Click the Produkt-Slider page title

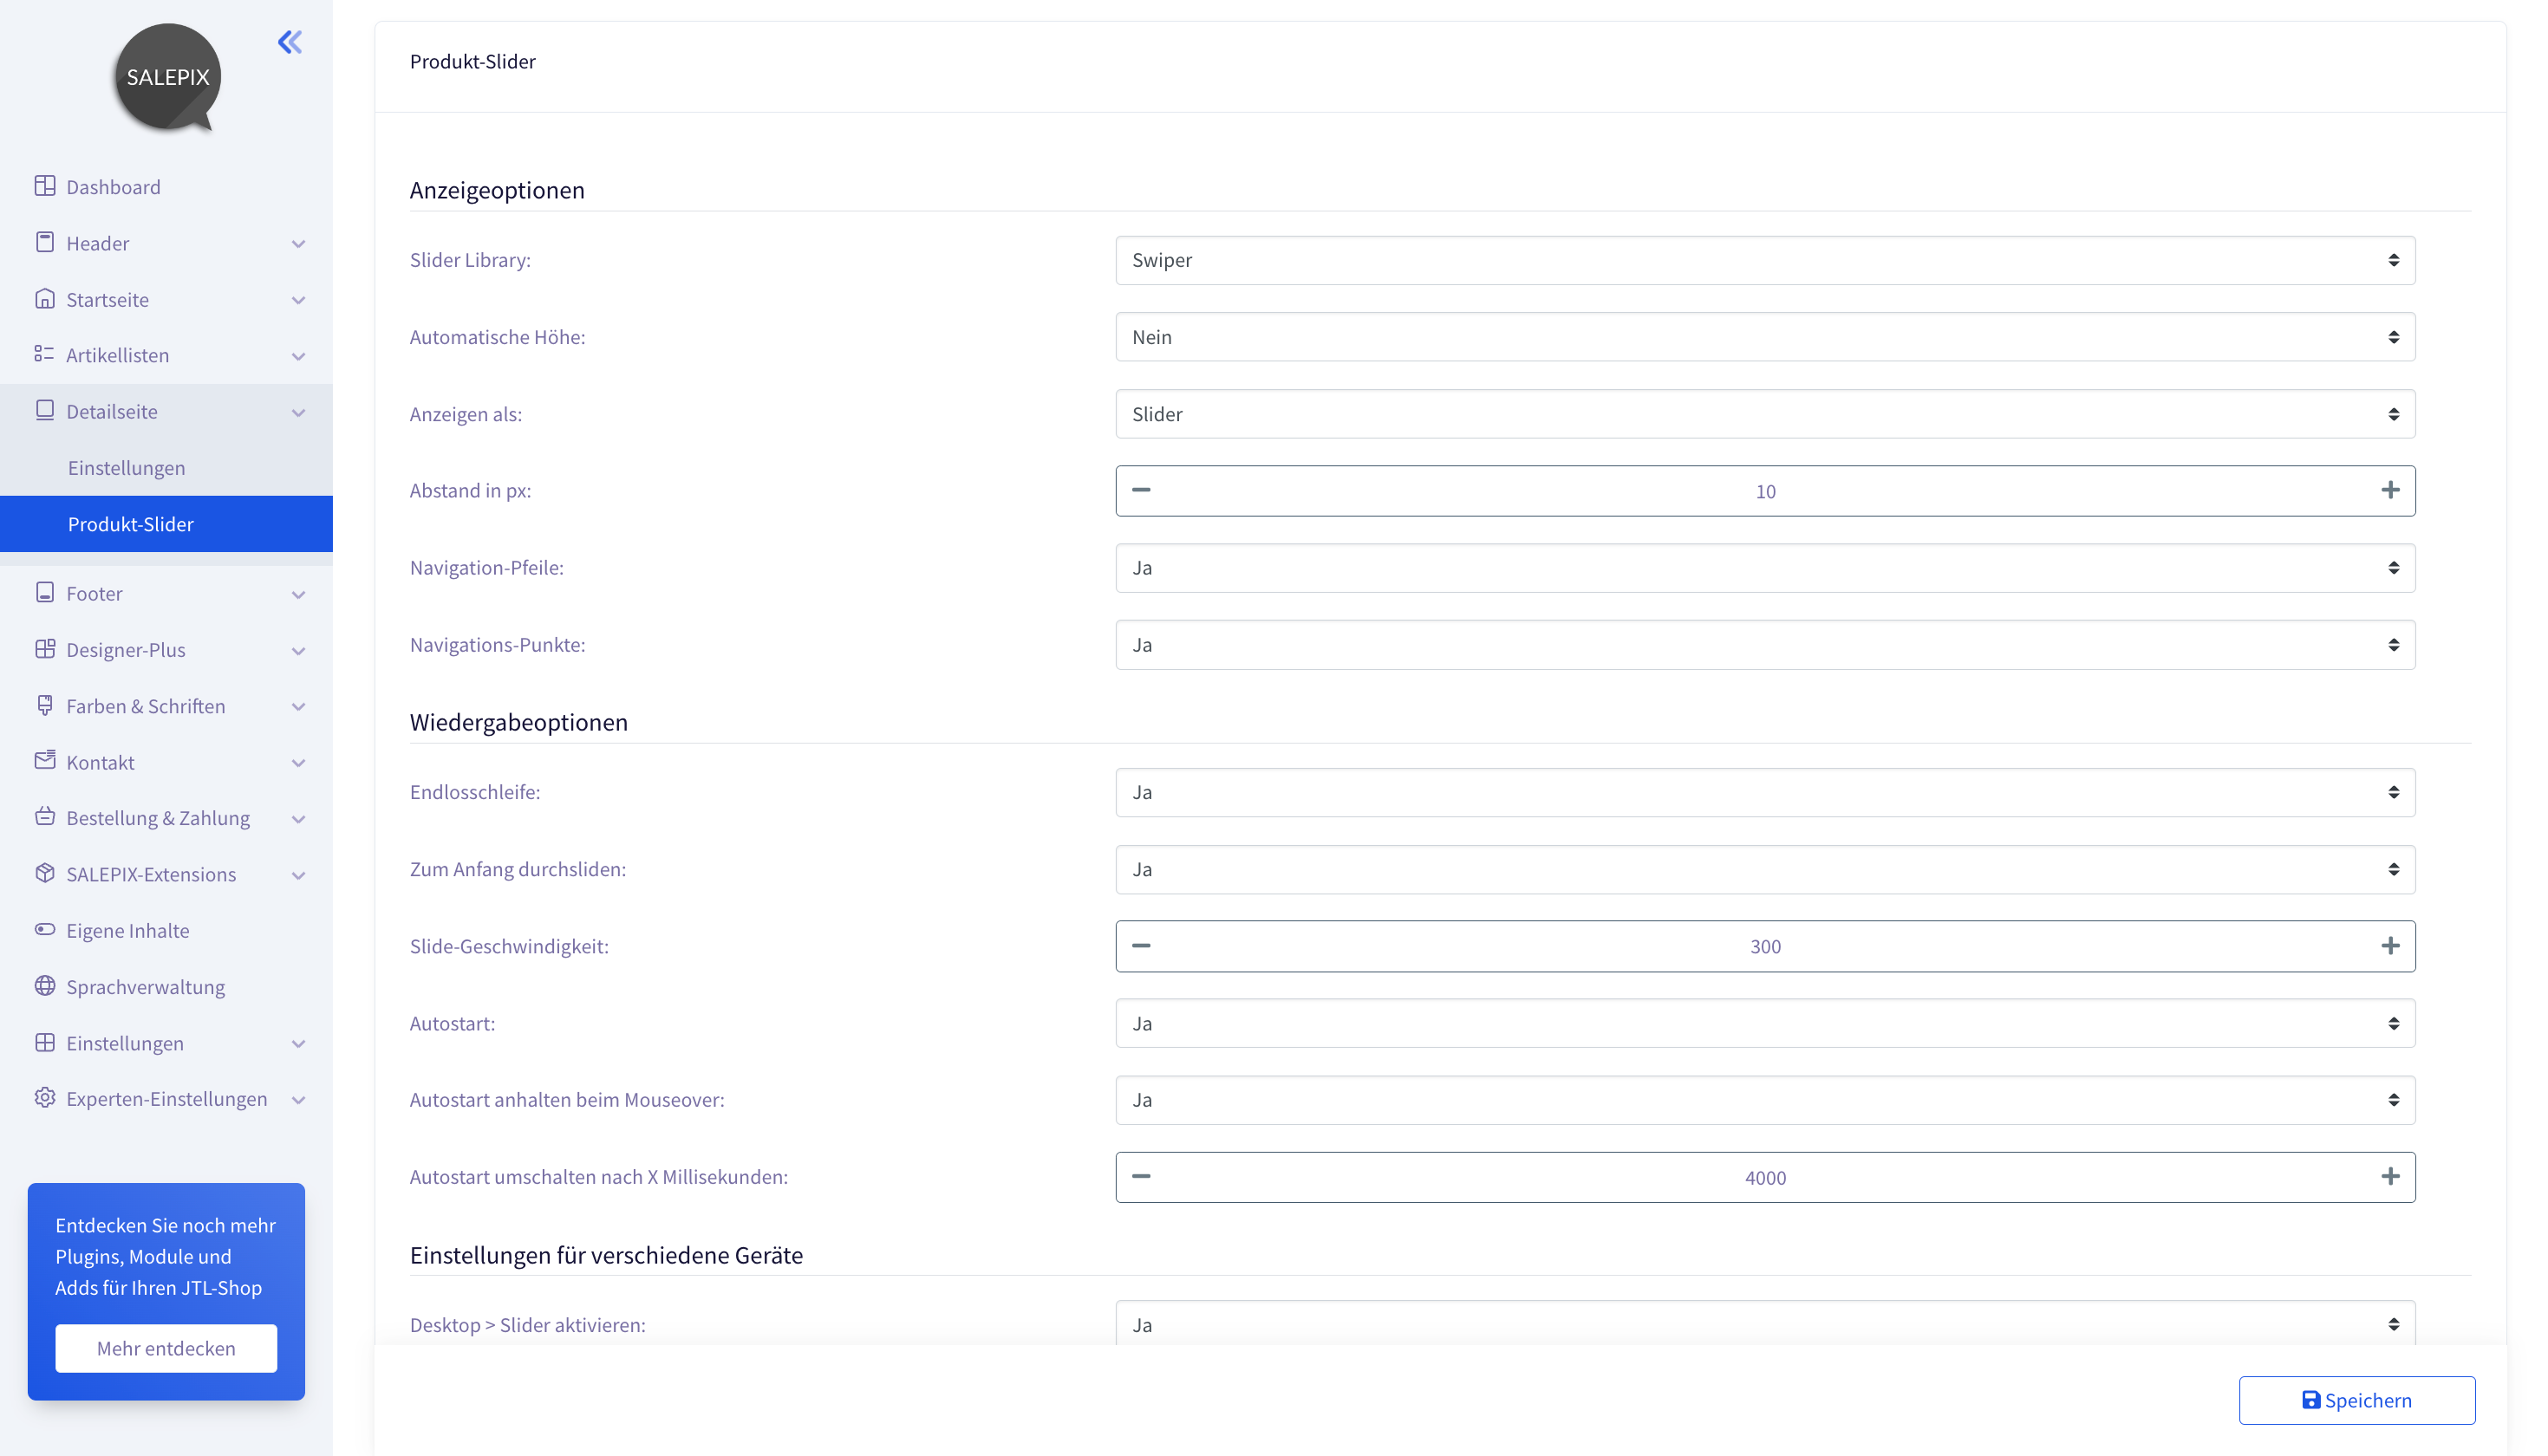click(473, 62)
